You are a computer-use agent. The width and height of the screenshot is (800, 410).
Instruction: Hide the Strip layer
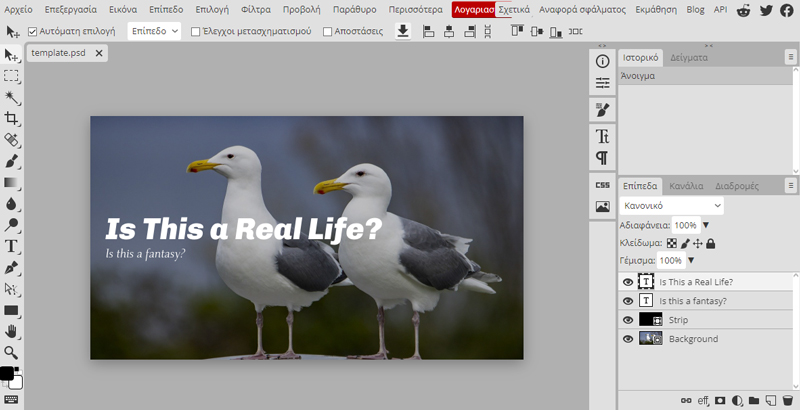(628, 320)
